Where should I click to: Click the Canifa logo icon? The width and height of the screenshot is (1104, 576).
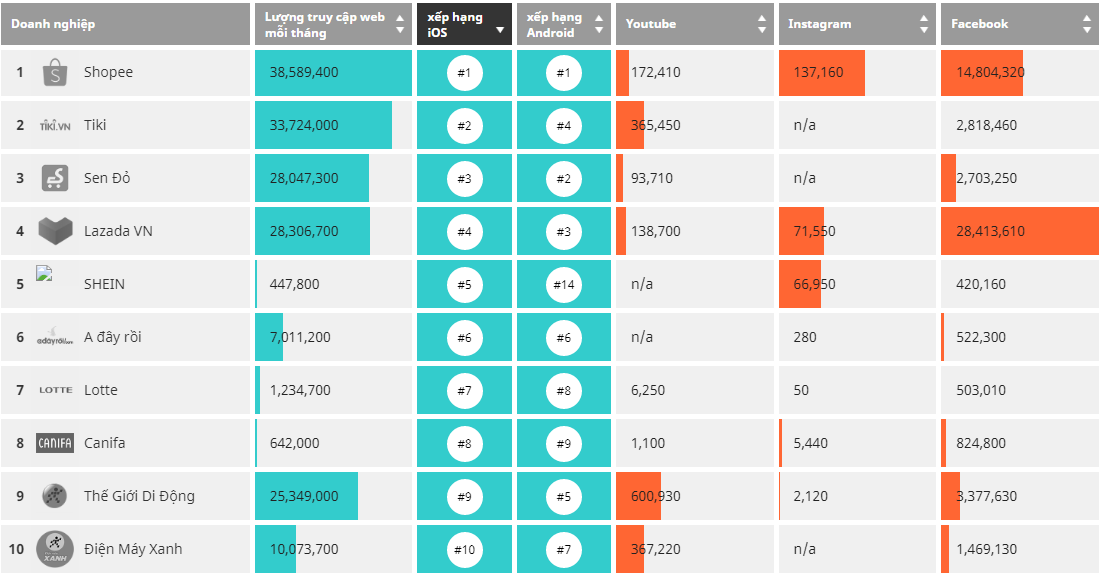55,443
